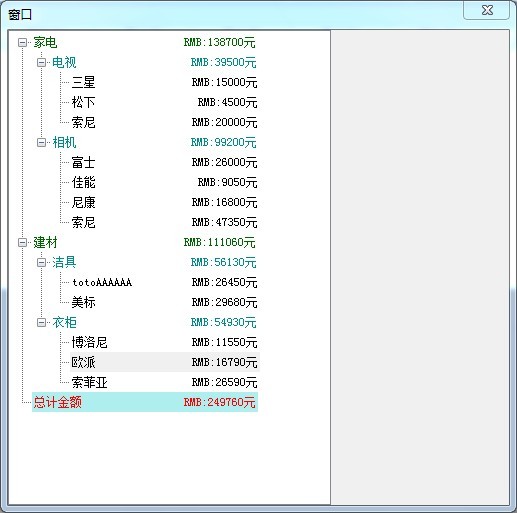
Task: Collapse the 家电 tree node
Action: [22, 42]
